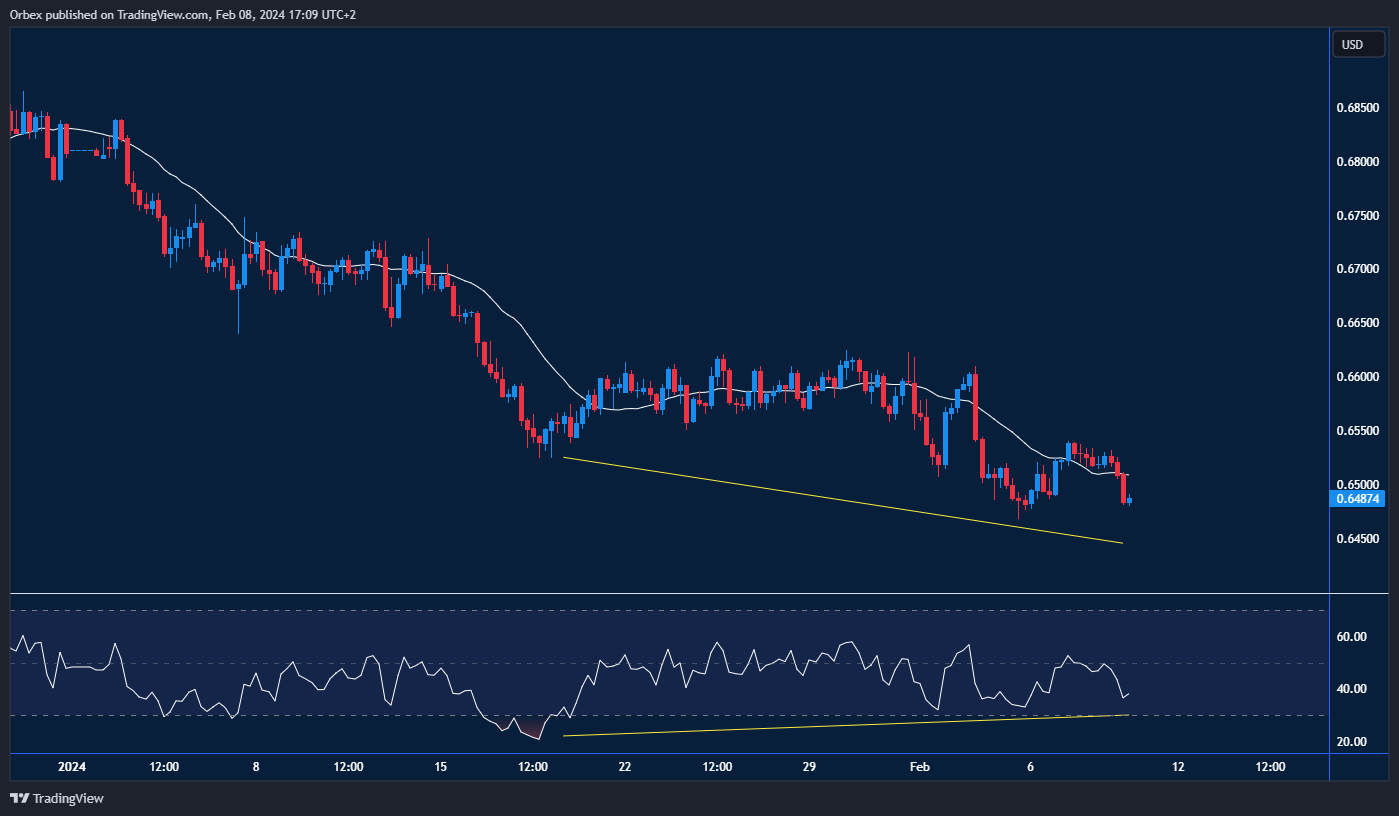Click the TradingView logo icon
Screen dimensions: 1399x816
click(19, 798)
